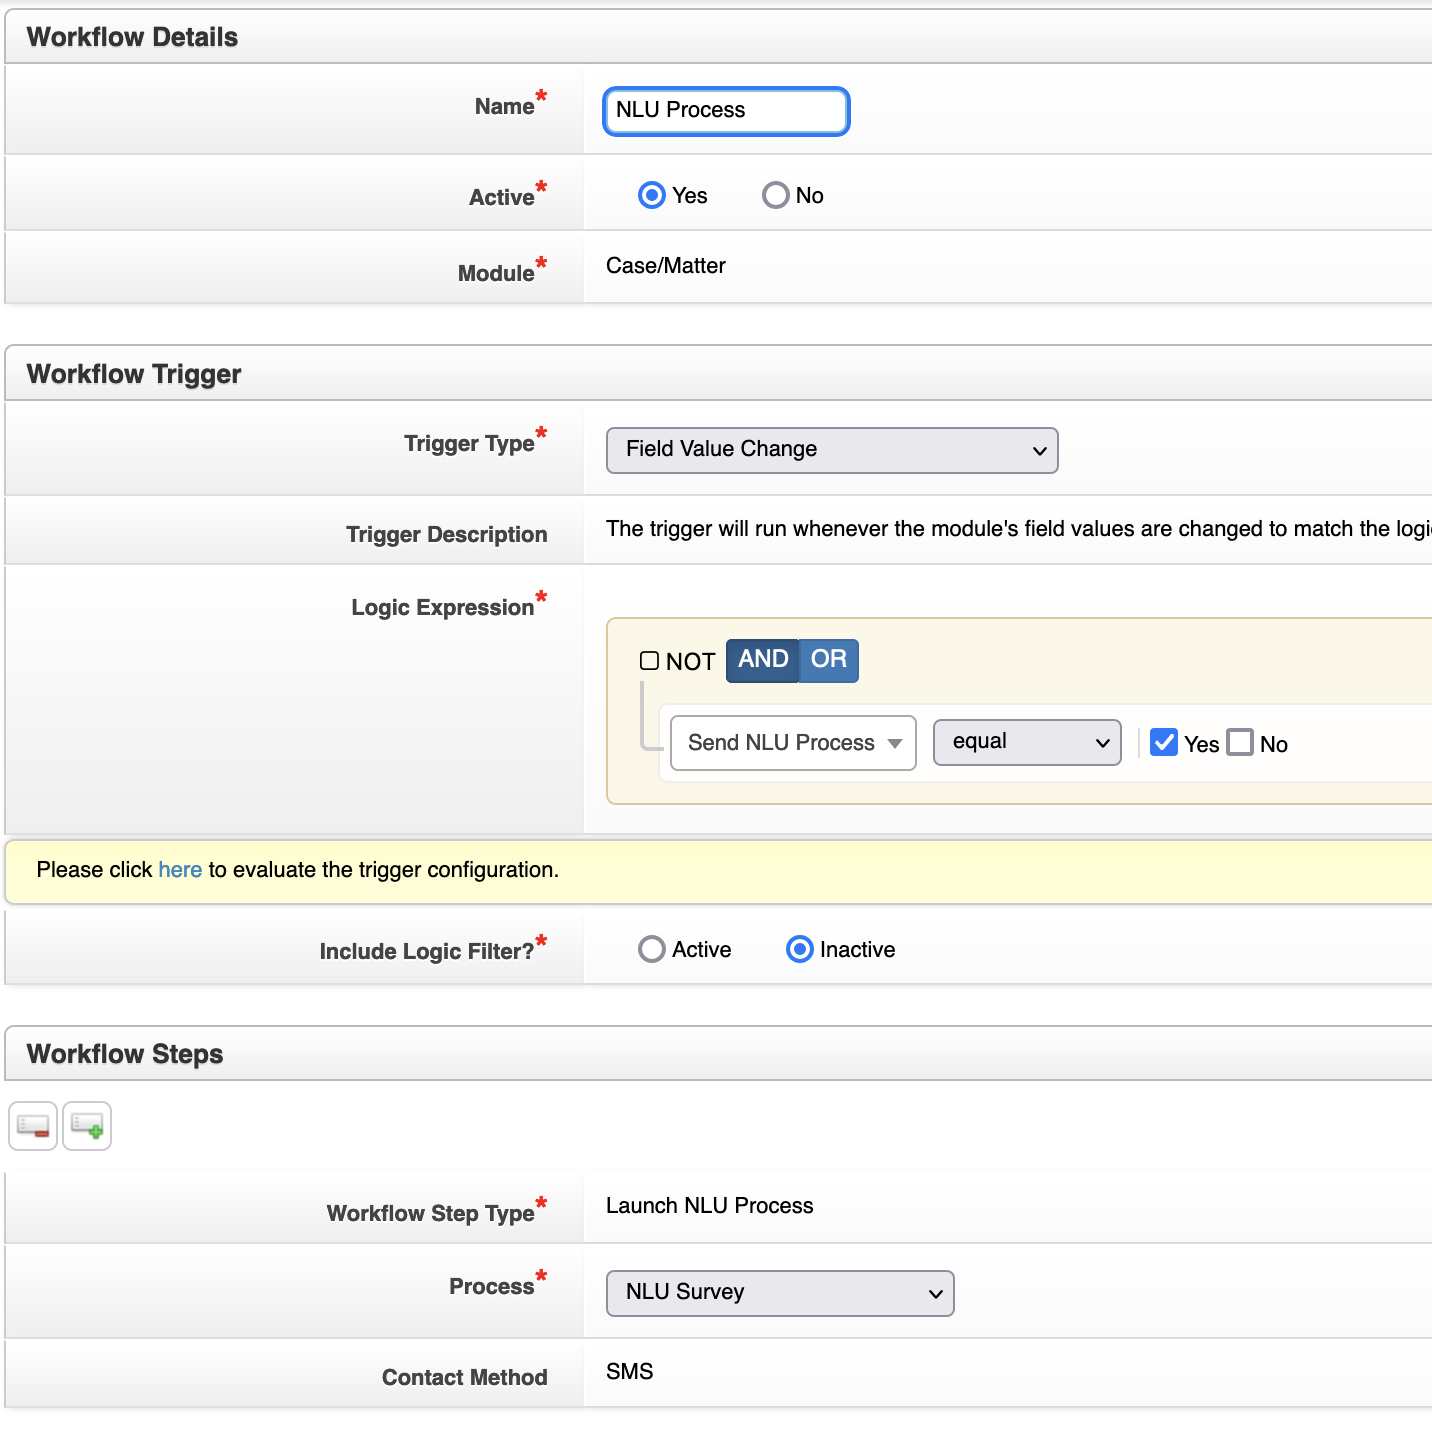Click the Workflow Trigger section header

point(134,374)
